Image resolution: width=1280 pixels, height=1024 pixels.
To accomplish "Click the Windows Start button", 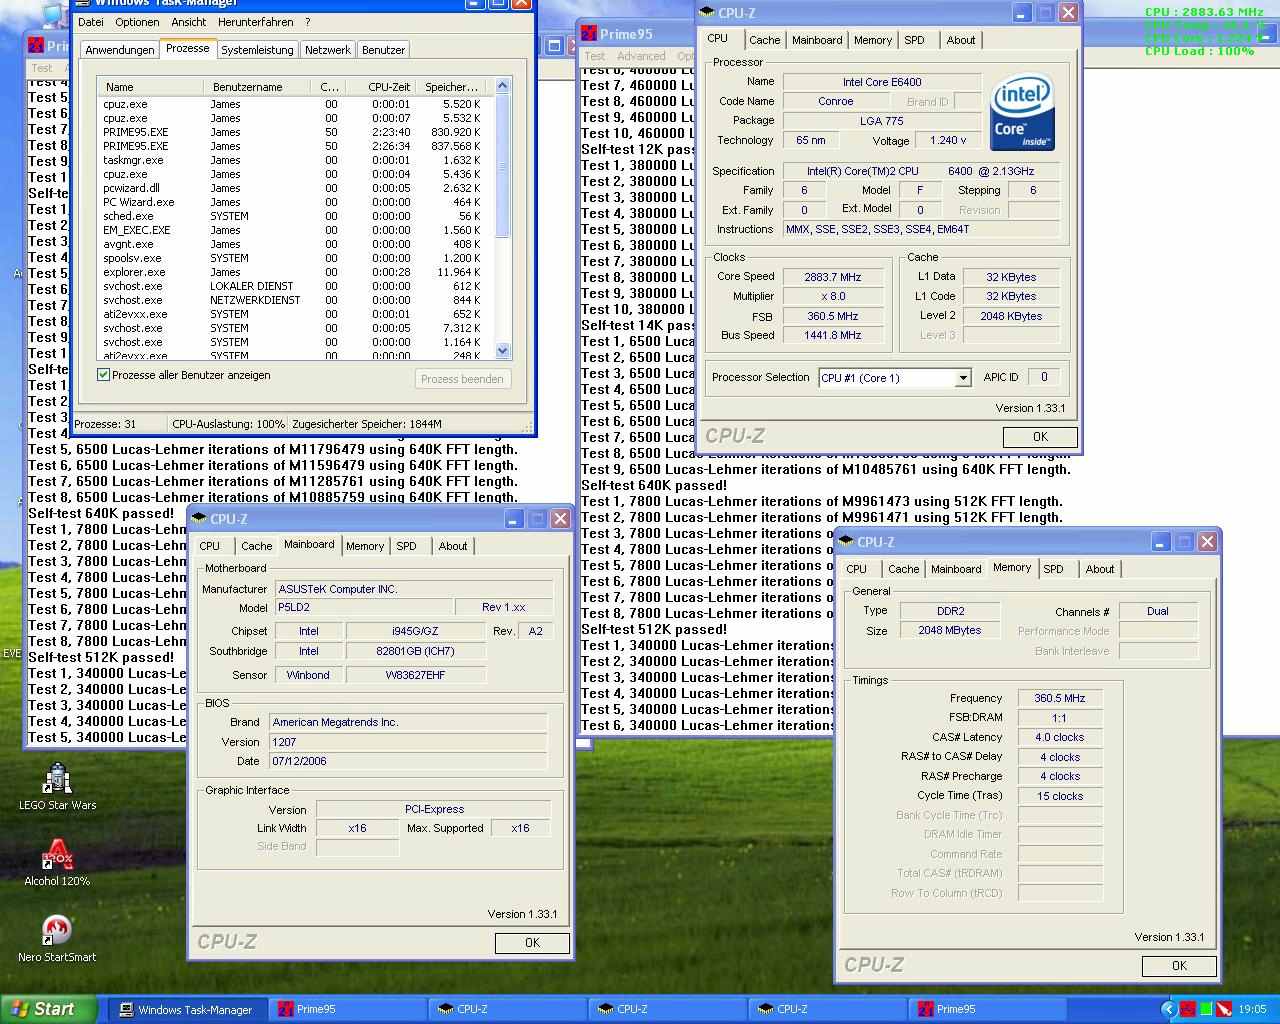I will click(x=48, y=1009).
